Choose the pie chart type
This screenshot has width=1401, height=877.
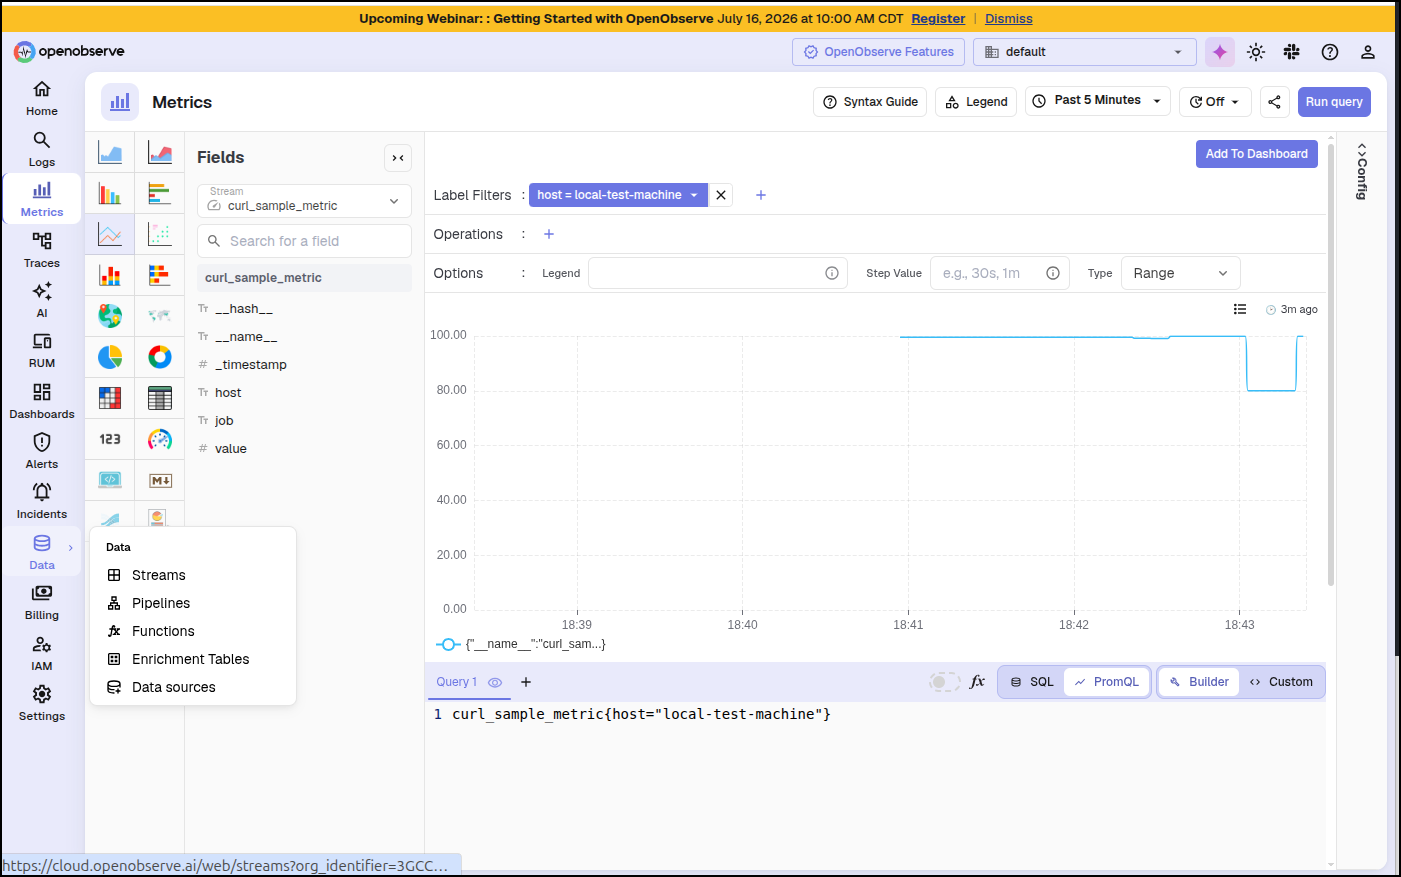click(110, 357)
